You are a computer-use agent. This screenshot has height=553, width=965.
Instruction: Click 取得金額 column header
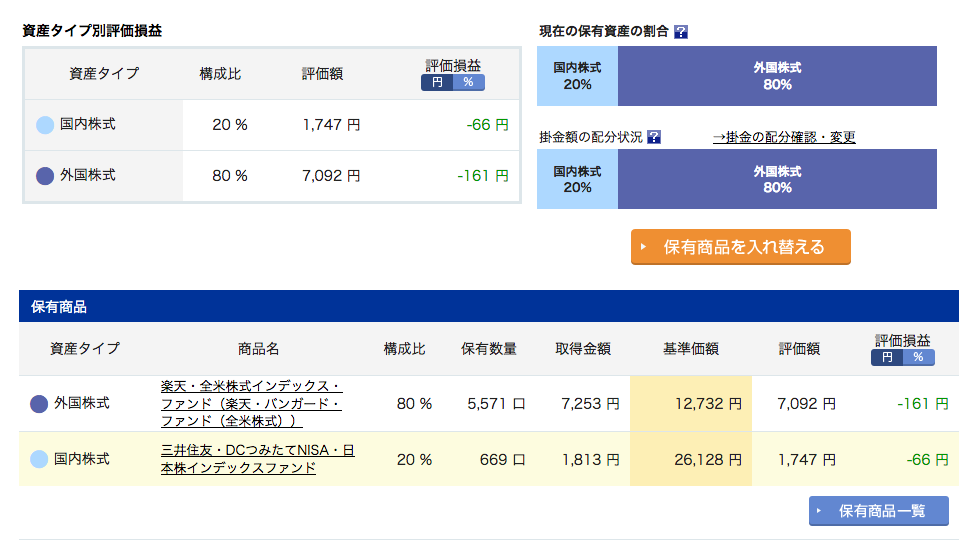[583, 349]
